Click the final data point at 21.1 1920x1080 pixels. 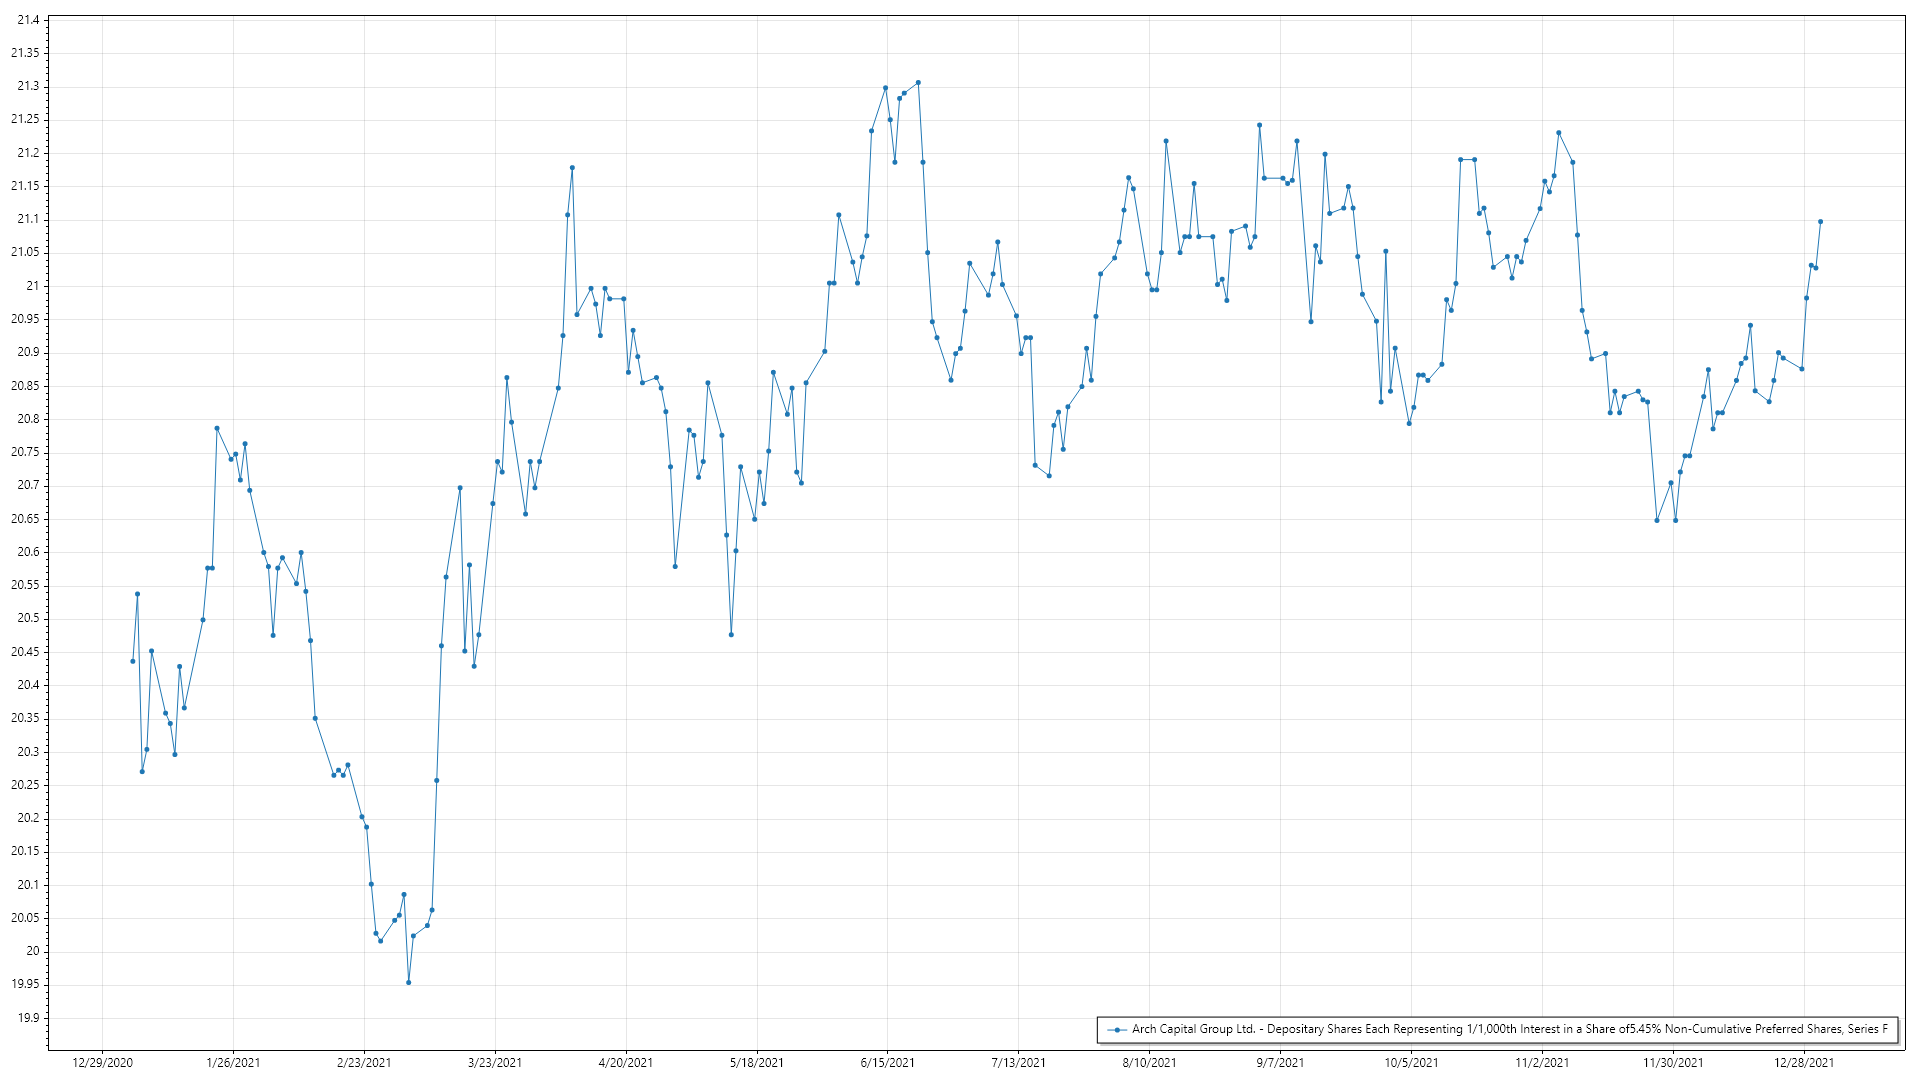(x=1820, y=222)
